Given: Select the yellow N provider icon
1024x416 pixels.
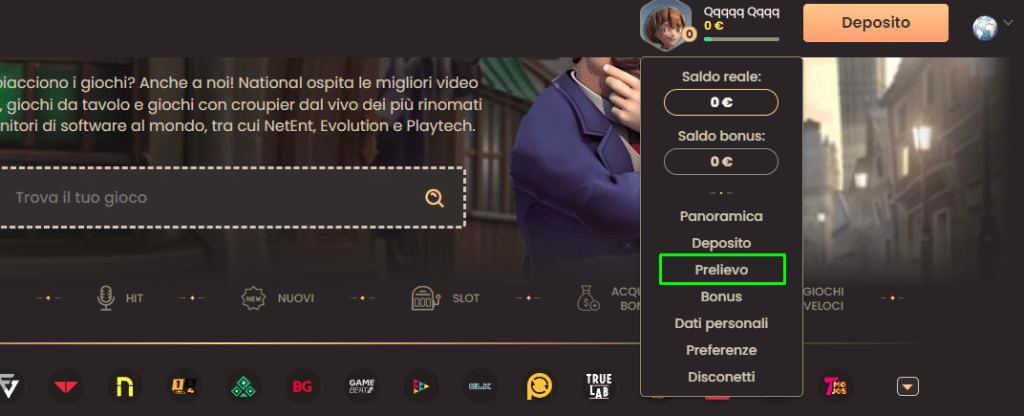Looking at the screenshot, I should [x=125, y=386].
